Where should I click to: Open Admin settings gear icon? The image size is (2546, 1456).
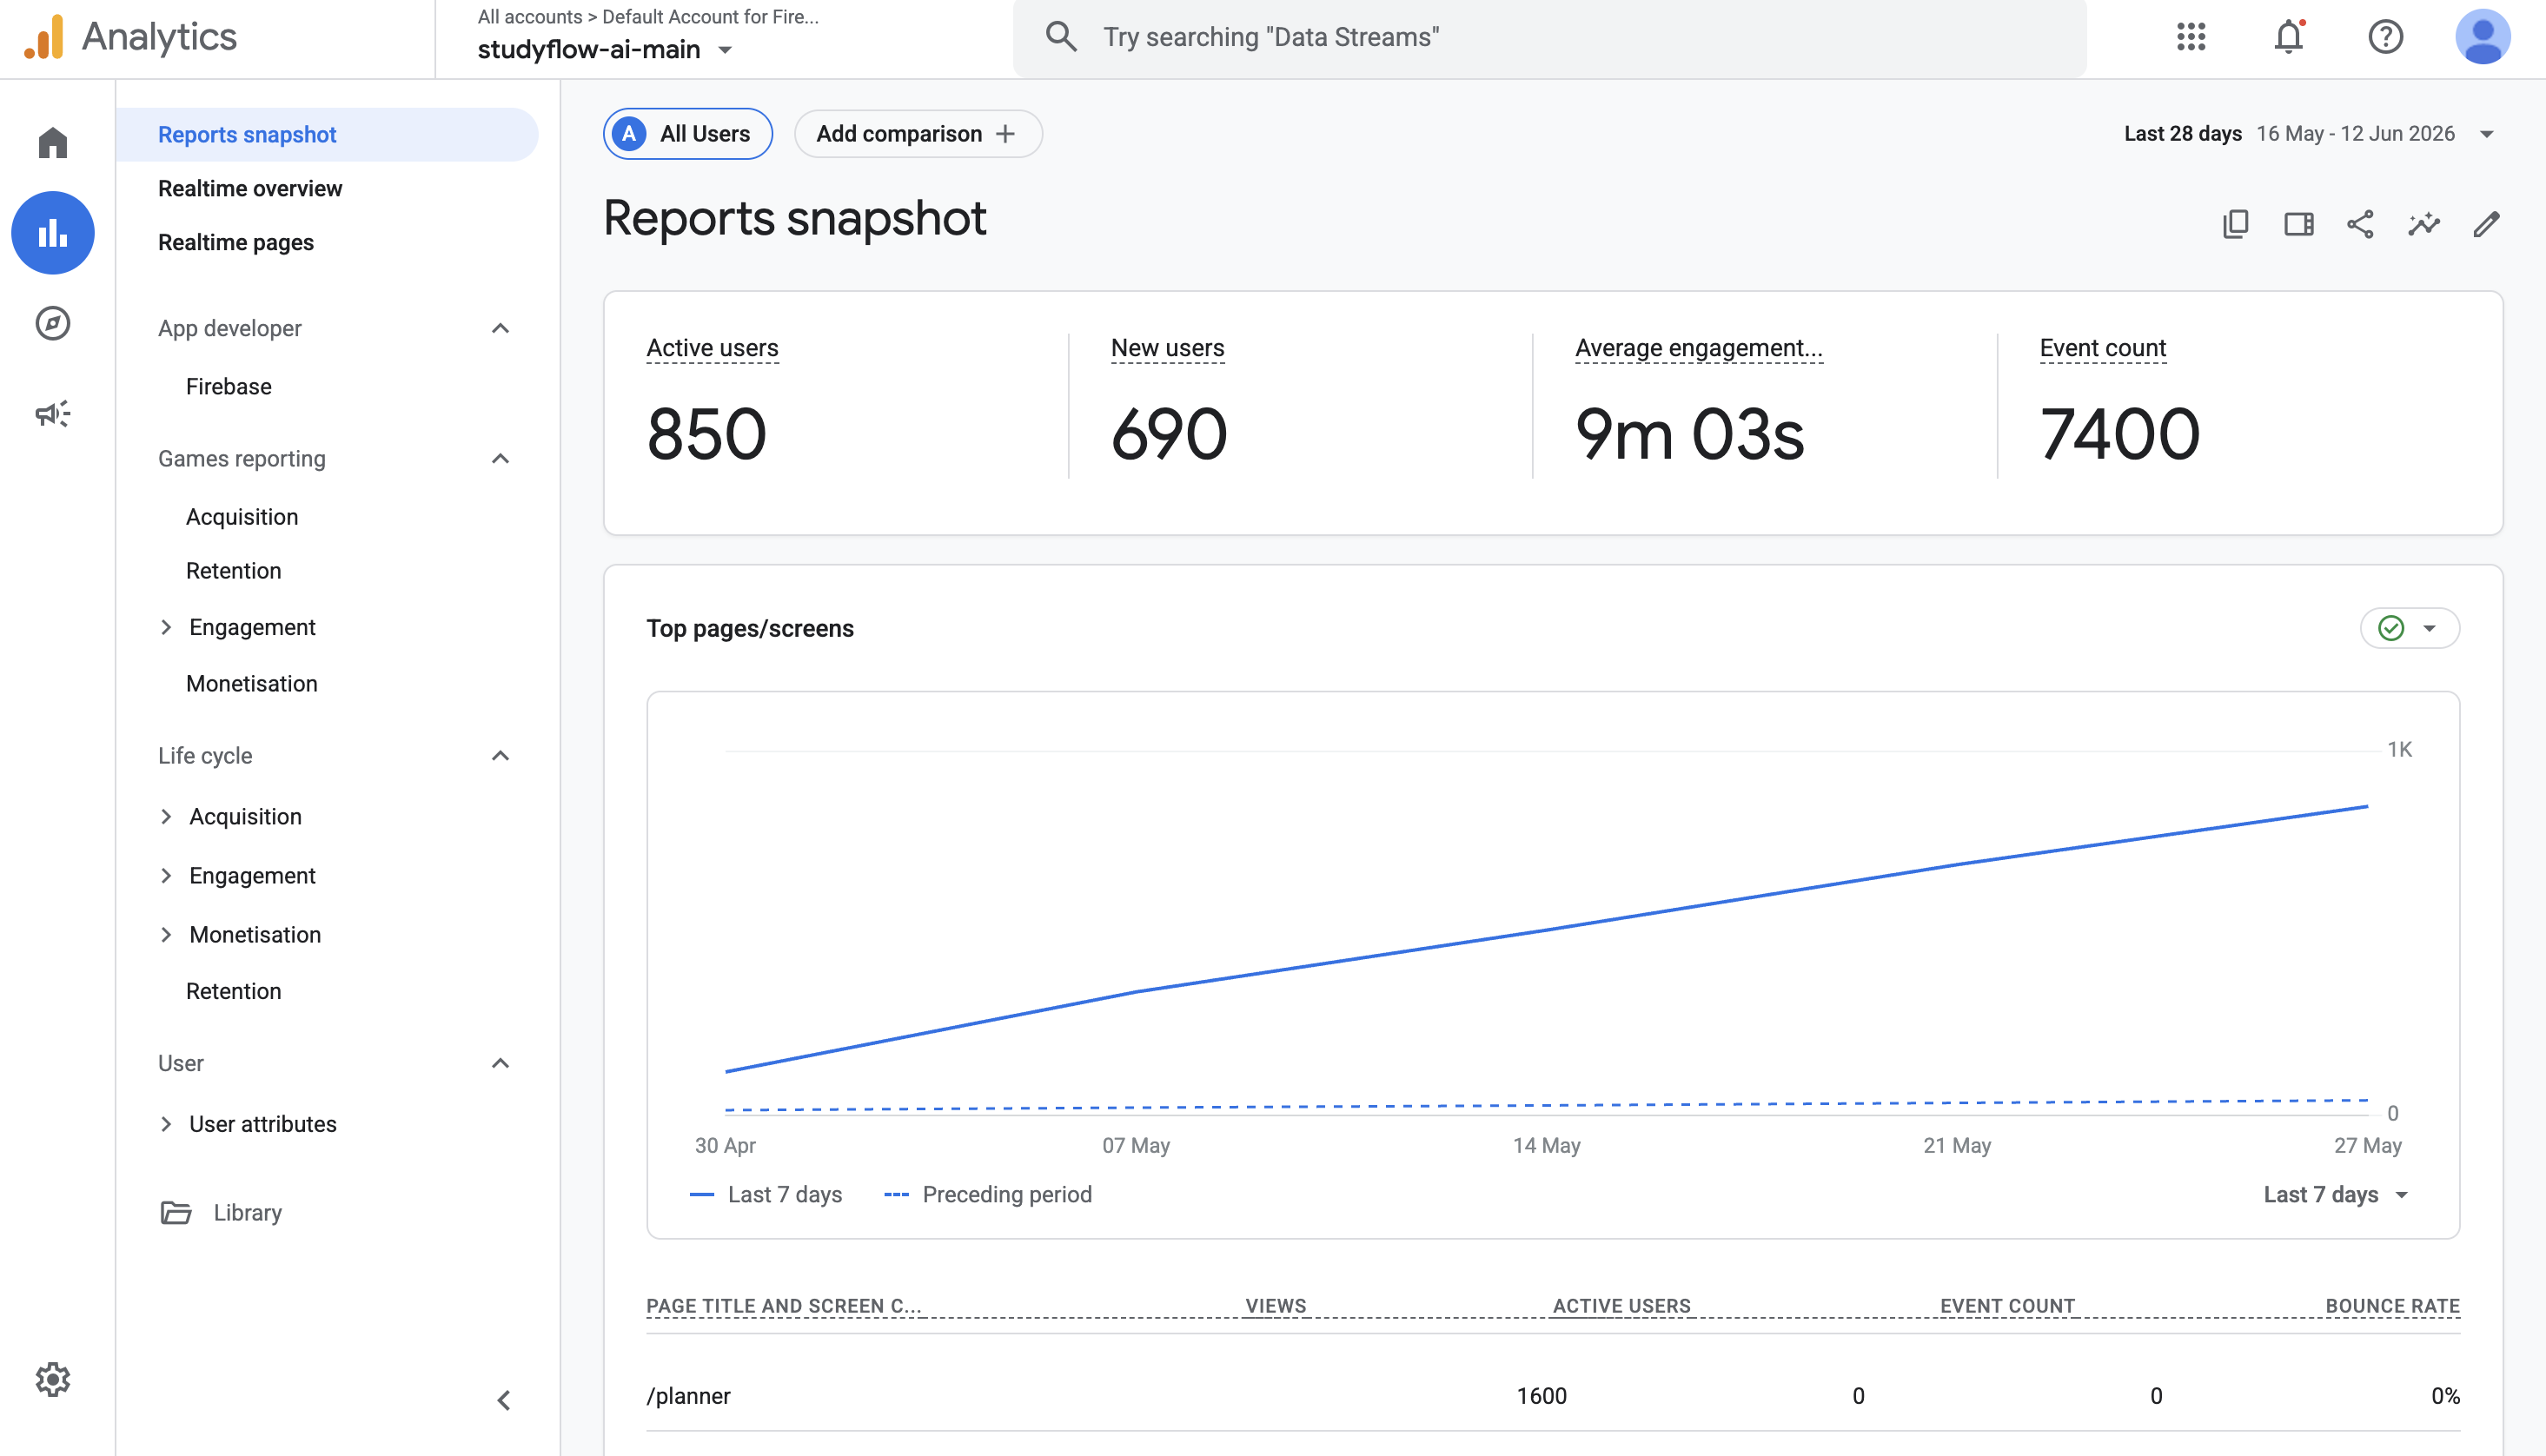pos(53,1379)
